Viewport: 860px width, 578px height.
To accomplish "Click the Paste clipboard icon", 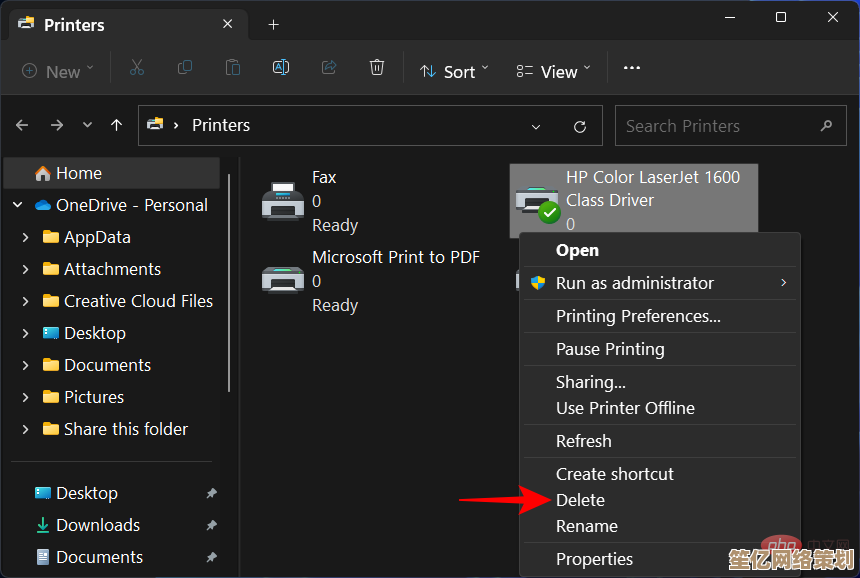I will pyautogui.click(x=233, y=68).
